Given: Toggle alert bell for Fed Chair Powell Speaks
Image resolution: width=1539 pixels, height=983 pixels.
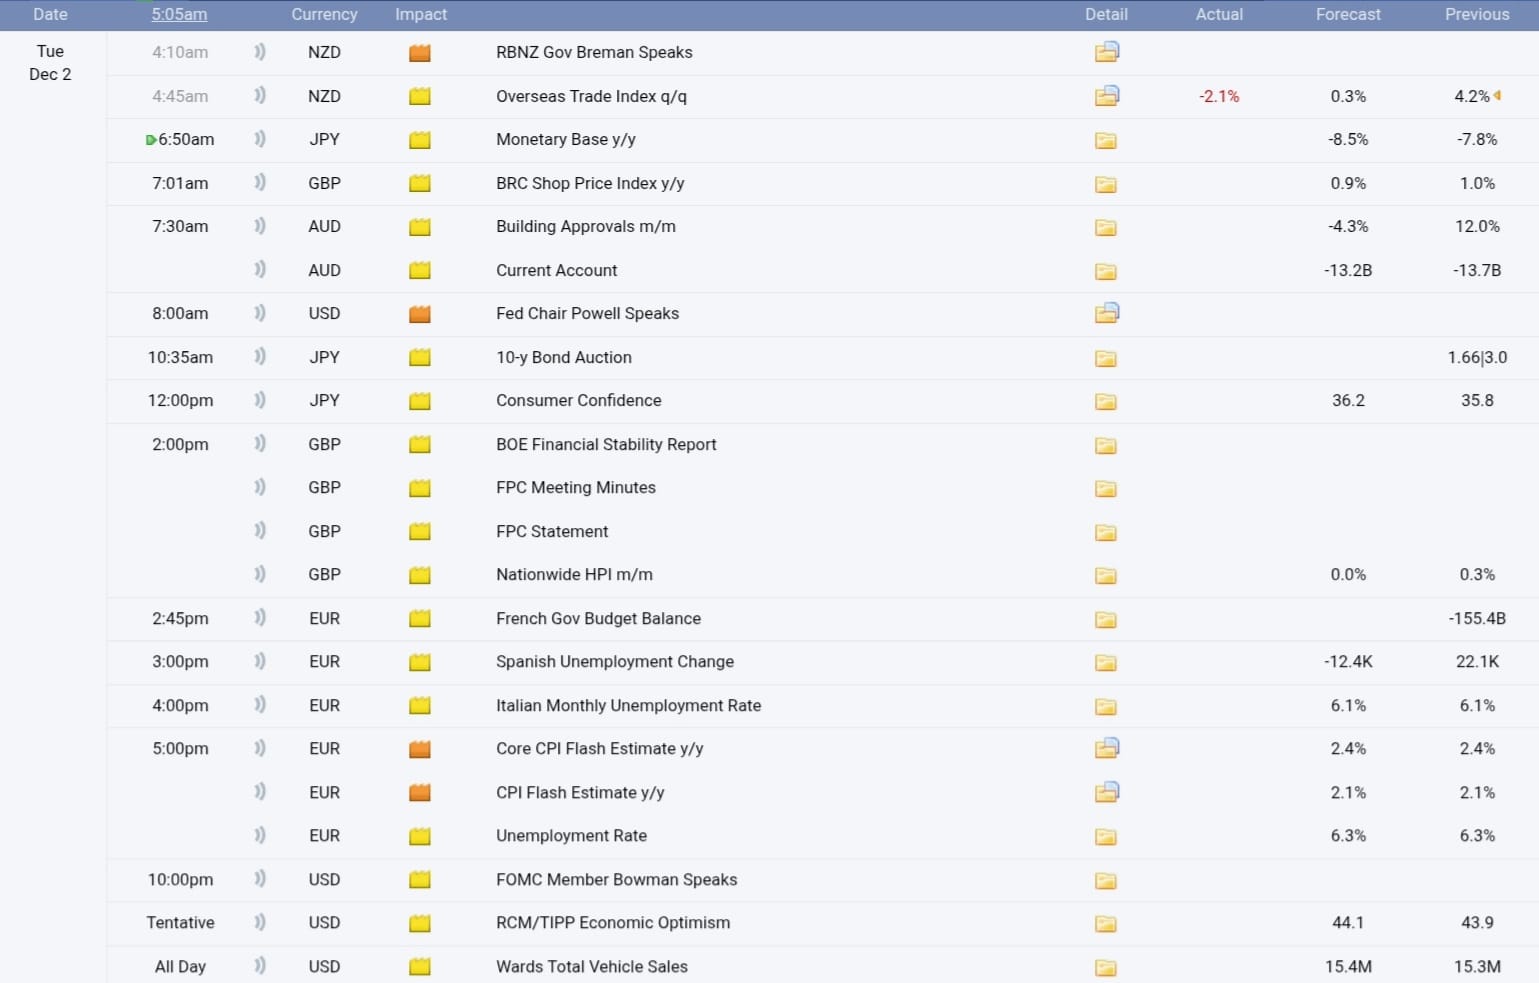Looking at the screenshot, I should tap(260, 313).
